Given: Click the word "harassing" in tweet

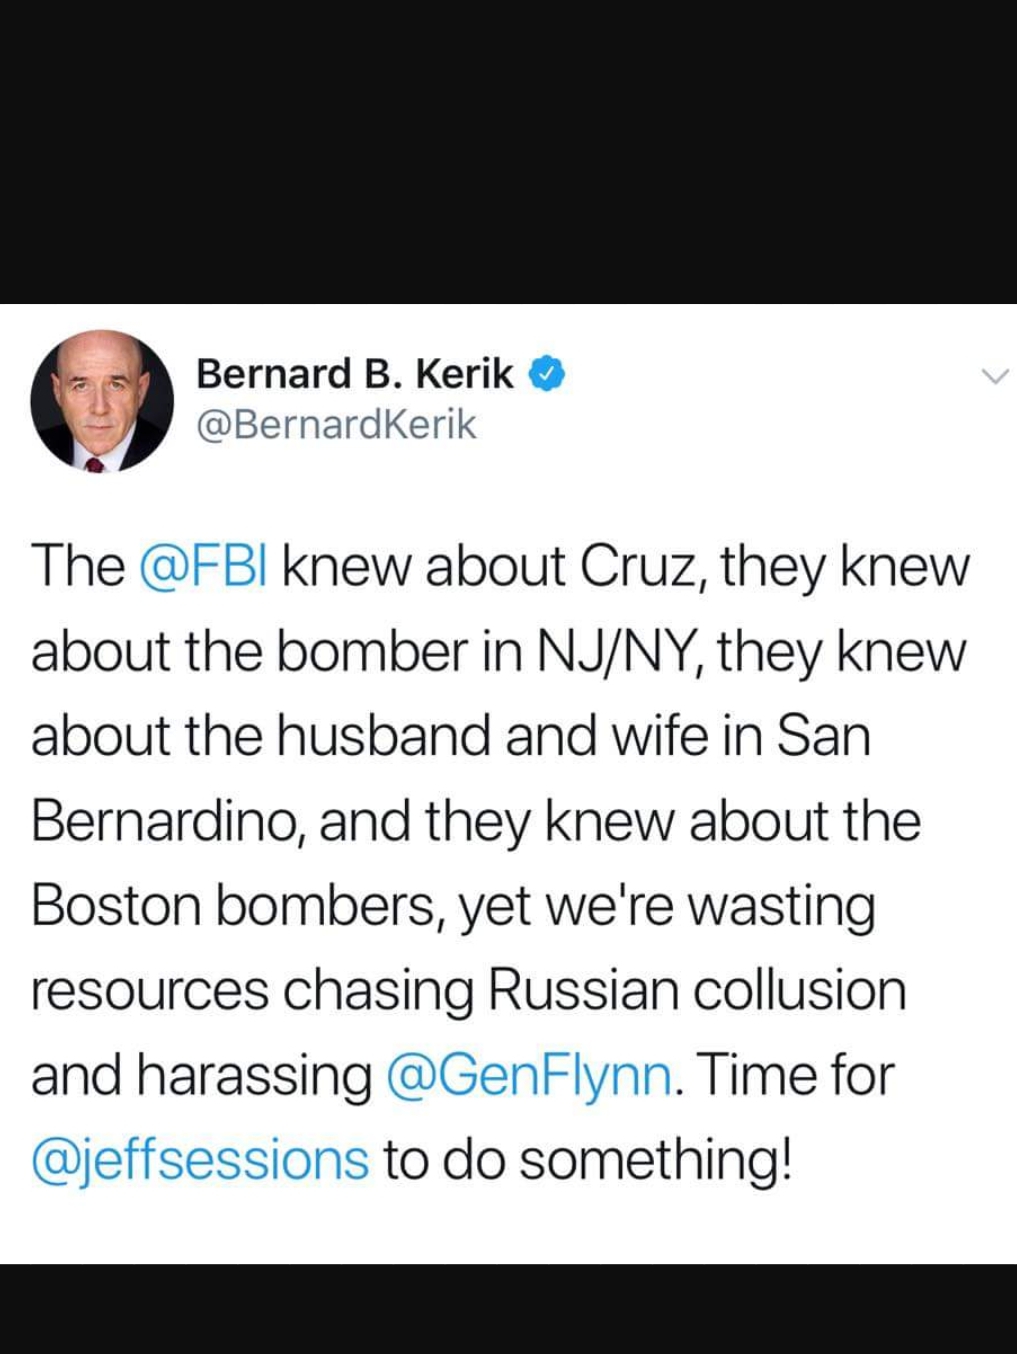Looking at the screenshot, I should 253,1076.
